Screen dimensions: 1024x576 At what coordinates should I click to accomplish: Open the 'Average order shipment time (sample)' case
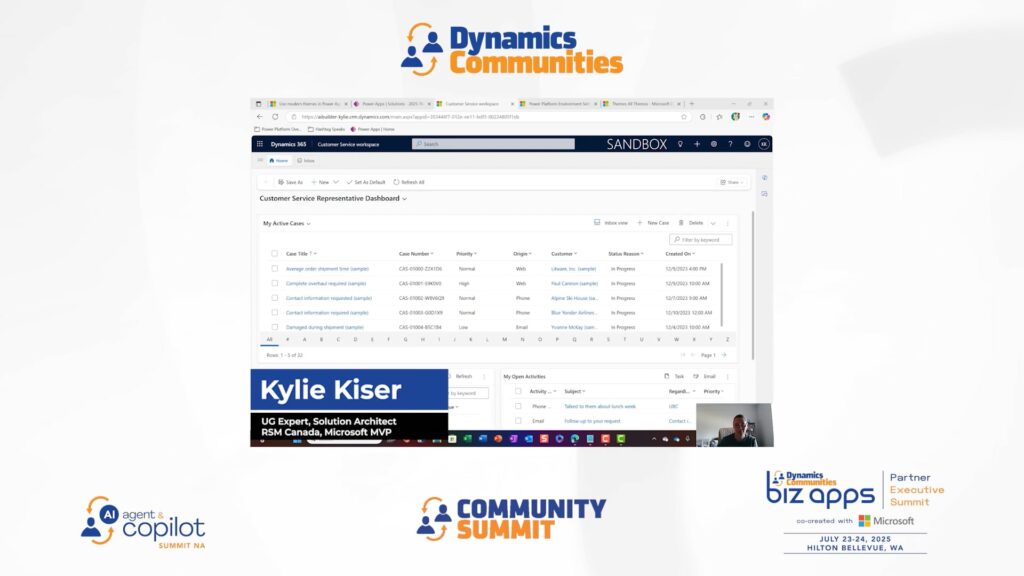pos(327,268)
